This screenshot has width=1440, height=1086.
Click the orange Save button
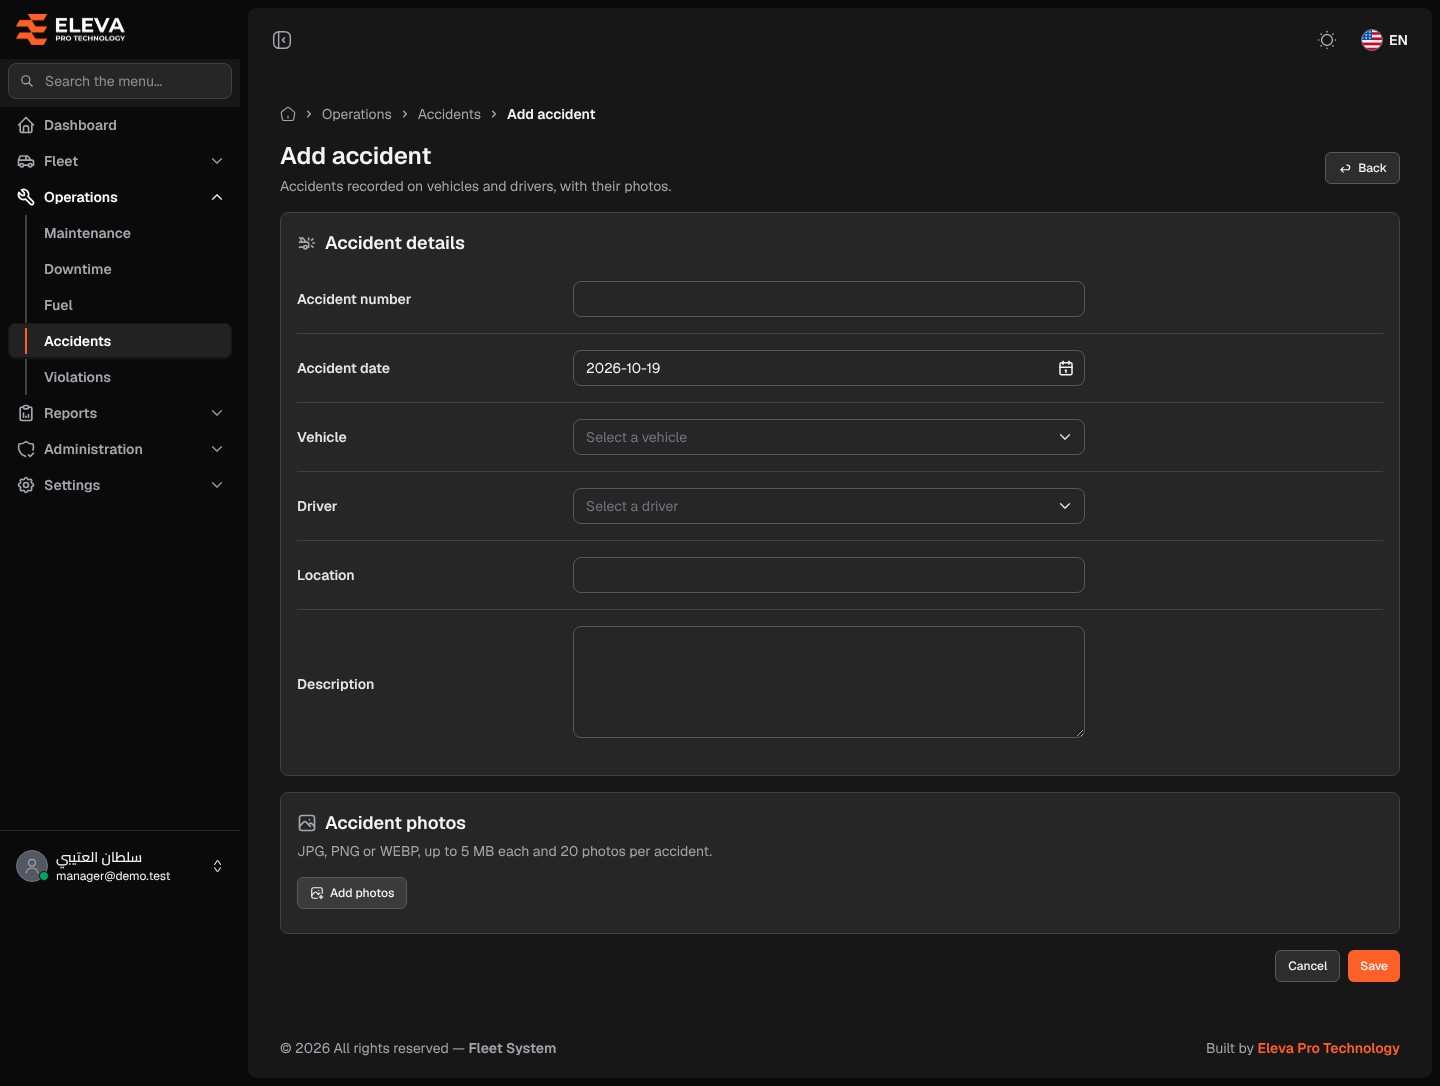tap(1374, 966)
